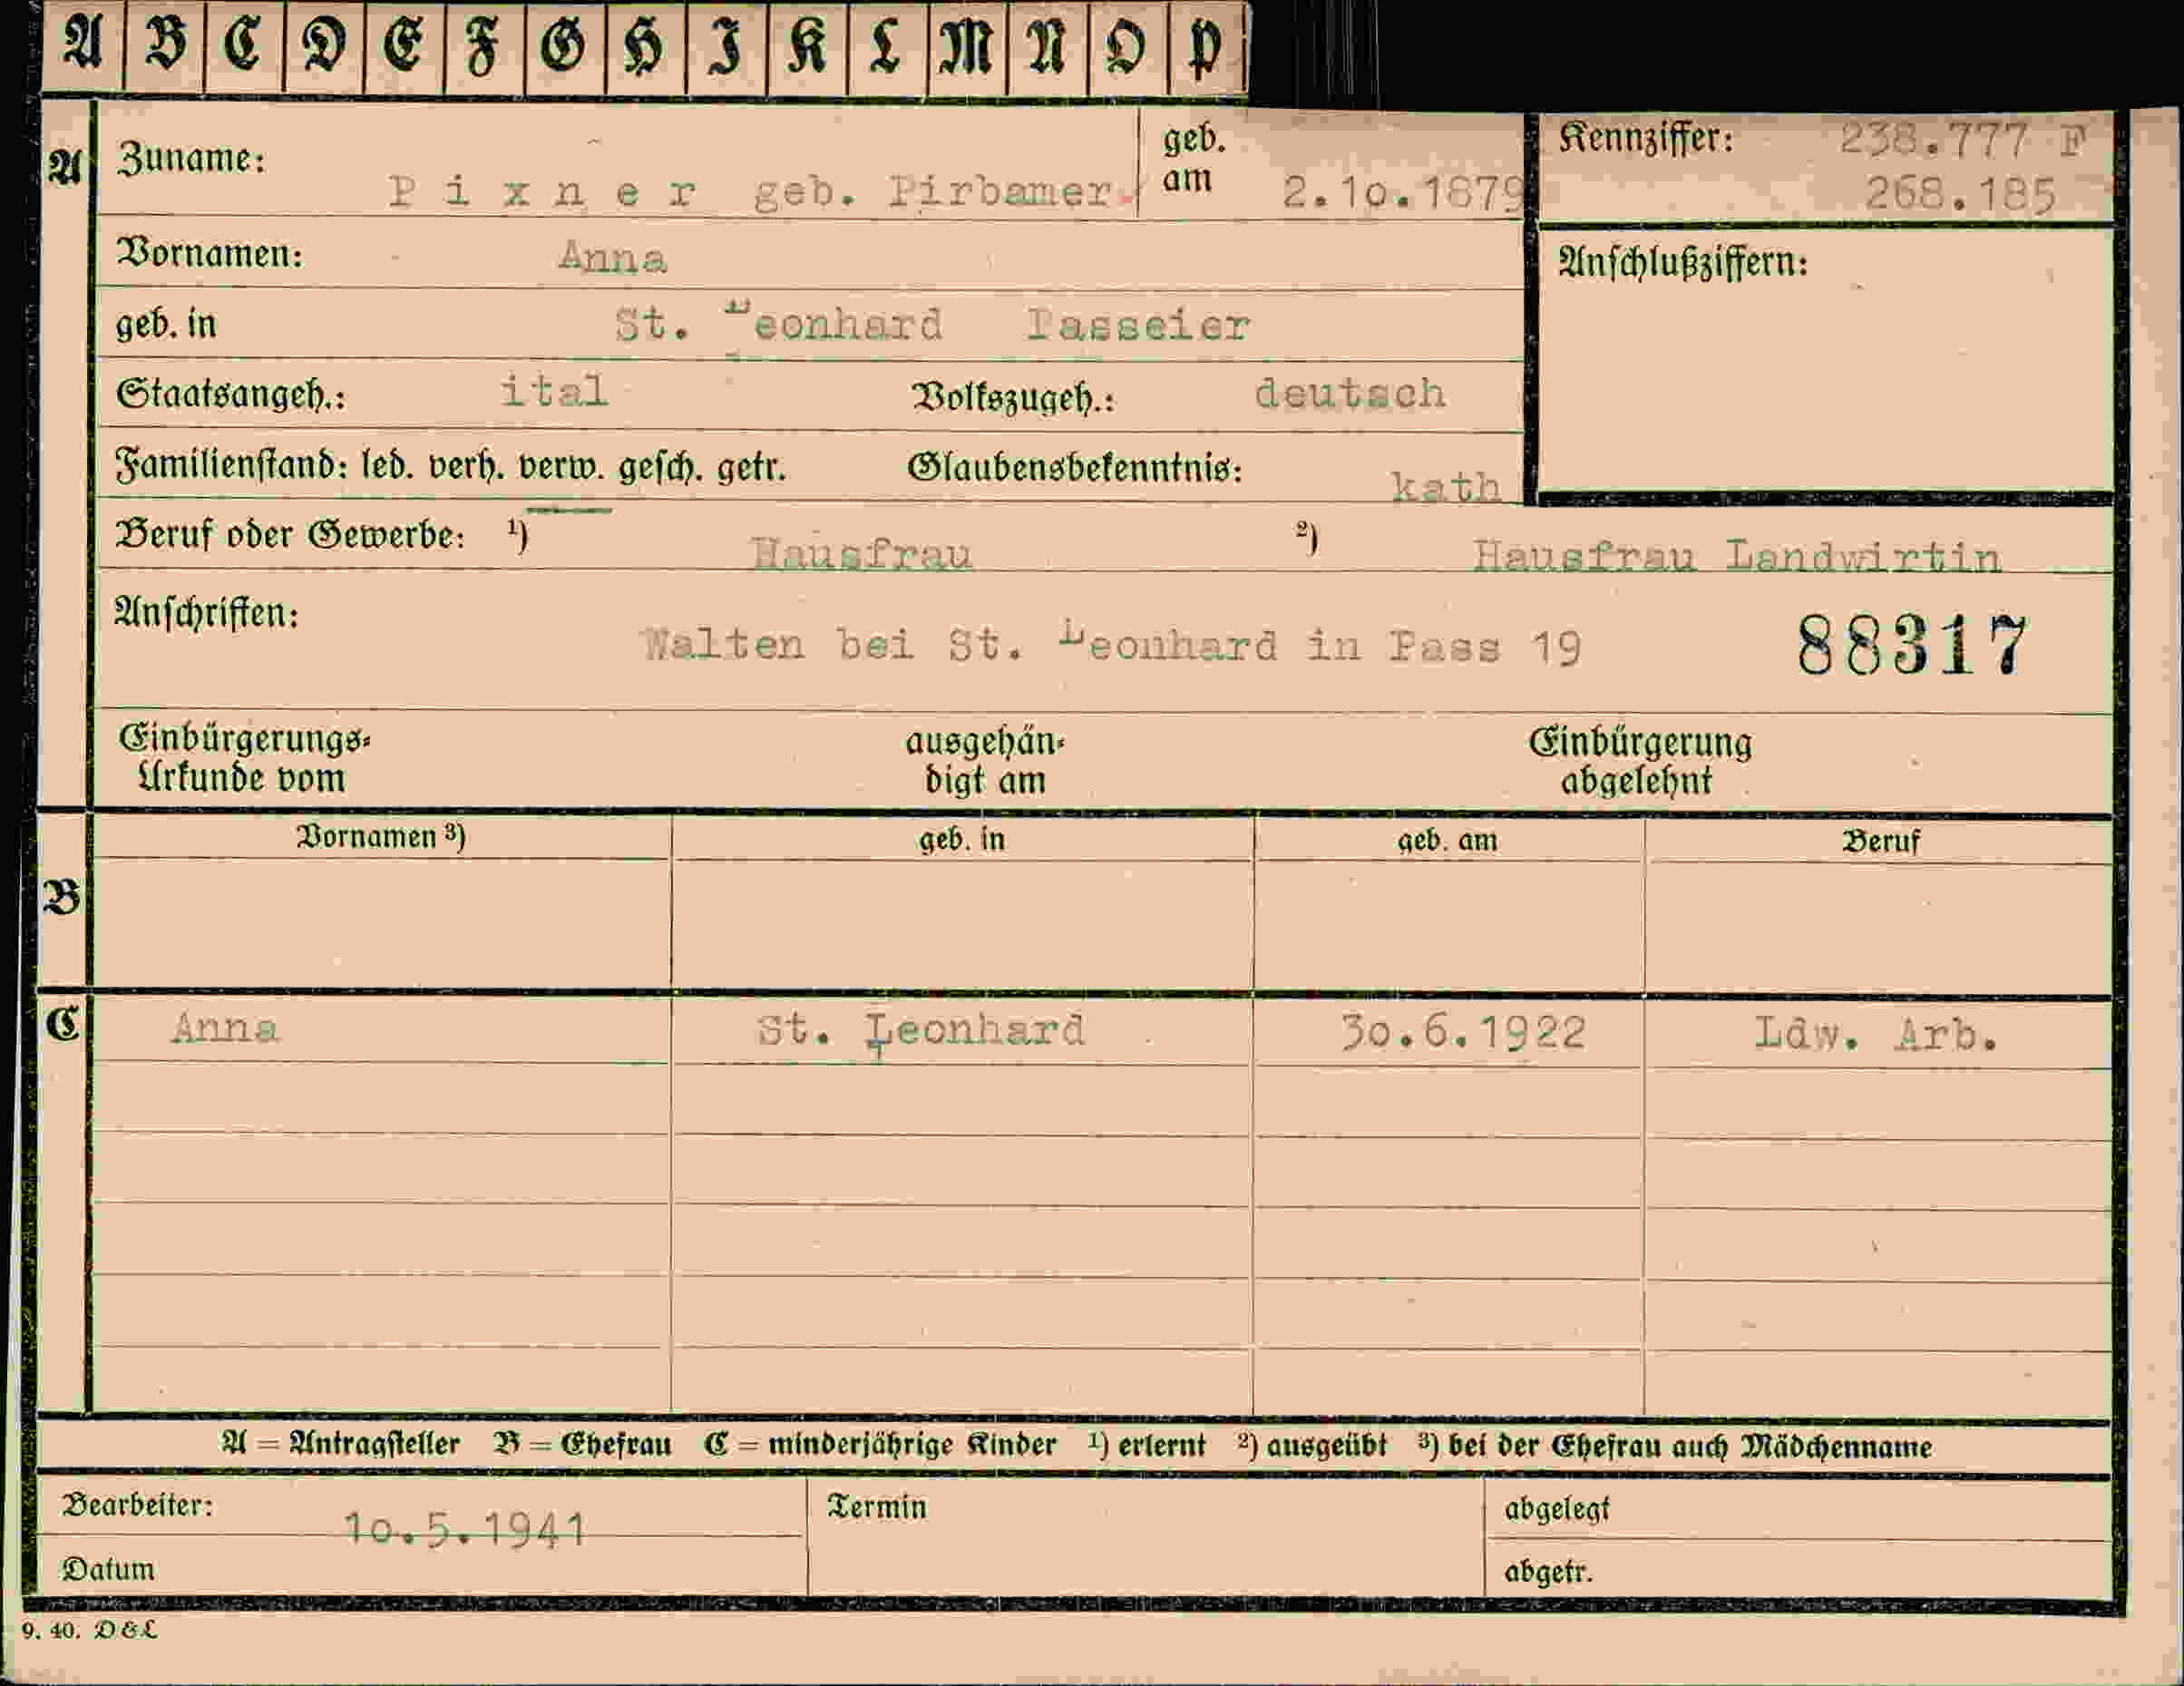Click footnote '3) bei der Ehefrau auch Mädchenname'
The image size is (2184, 1686).
pyautogui.click(x=1675, y=1447)
